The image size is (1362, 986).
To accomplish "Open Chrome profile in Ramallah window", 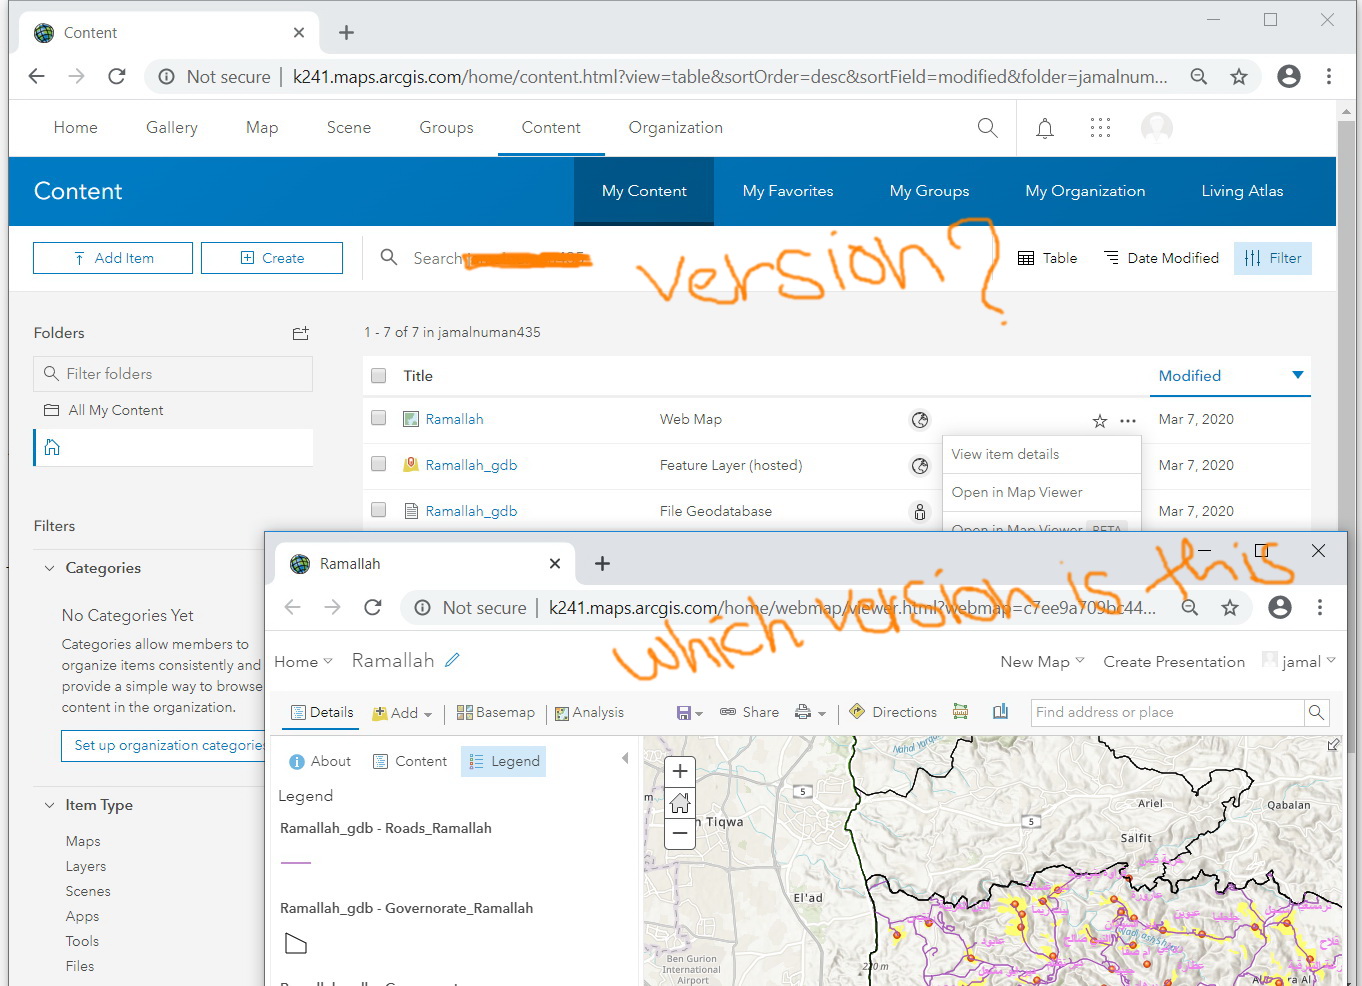I will (x=1280, y=607).
